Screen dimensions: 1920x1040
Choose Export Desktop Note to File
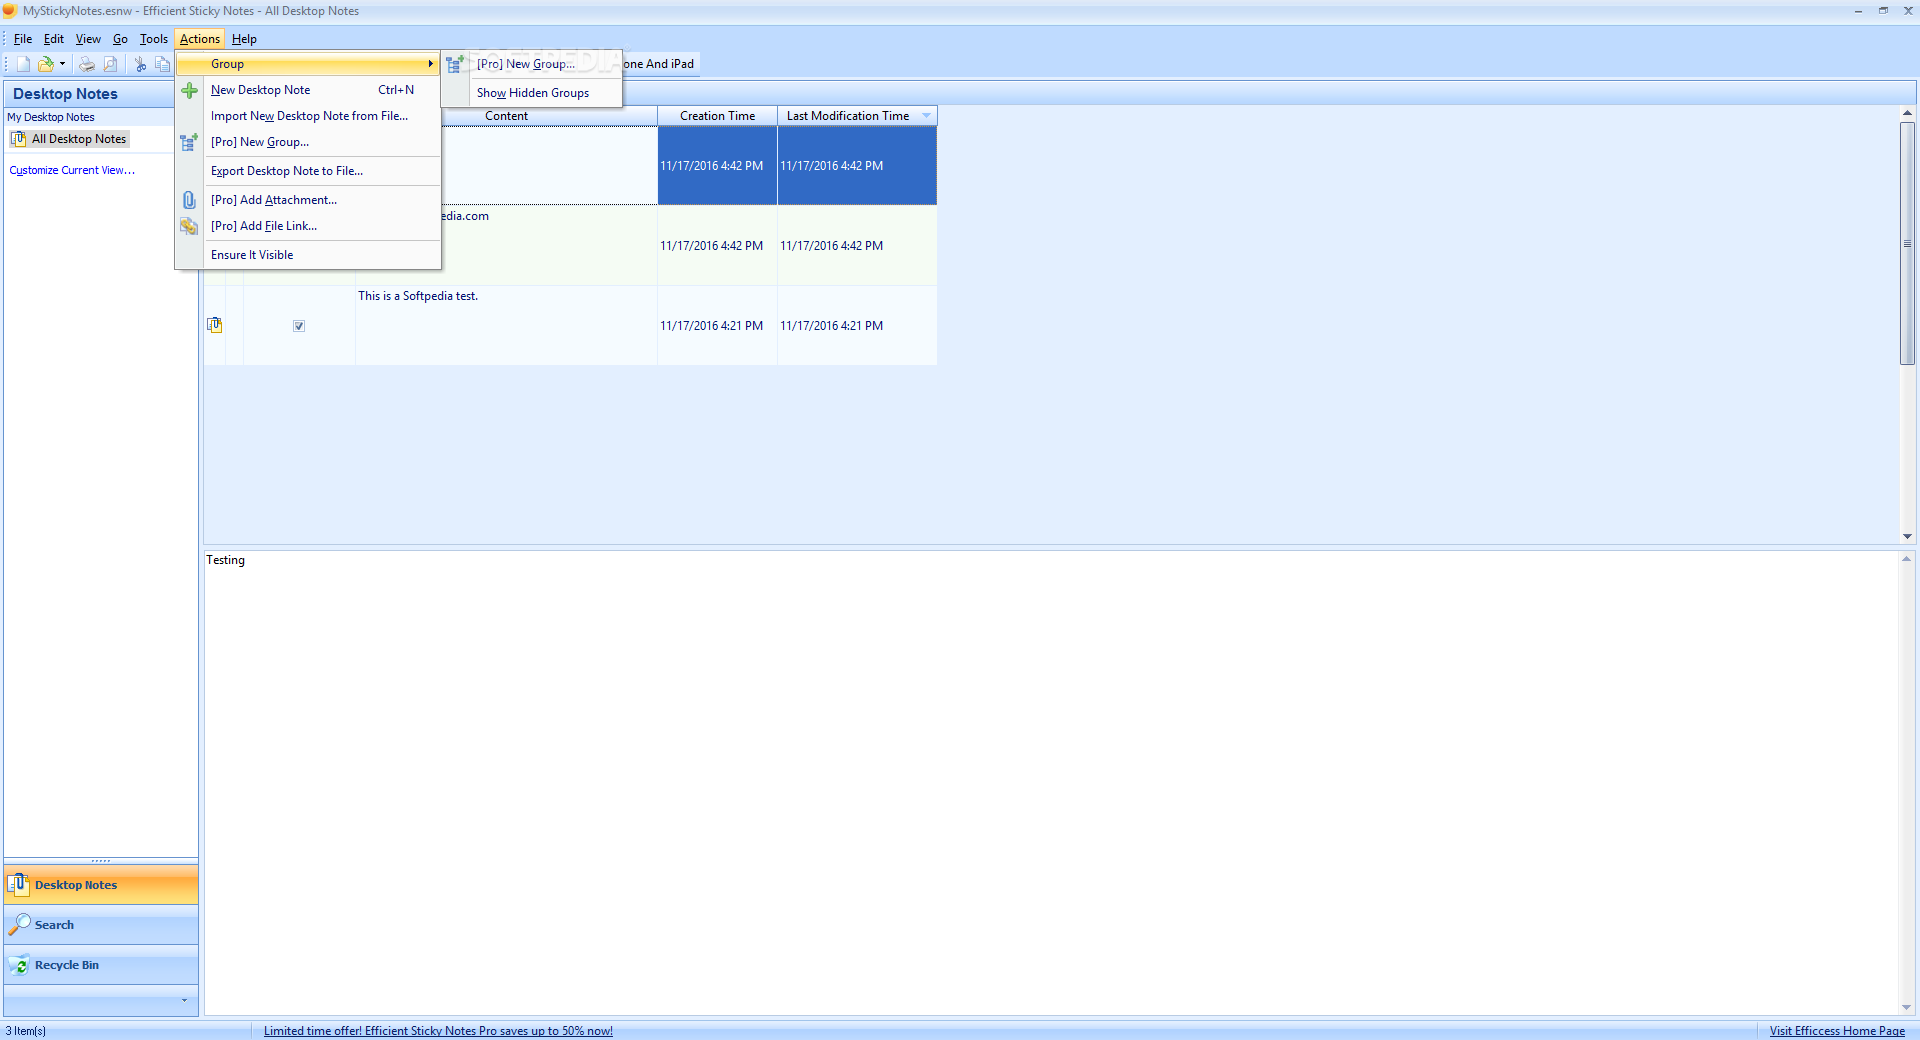coord(308,171)
